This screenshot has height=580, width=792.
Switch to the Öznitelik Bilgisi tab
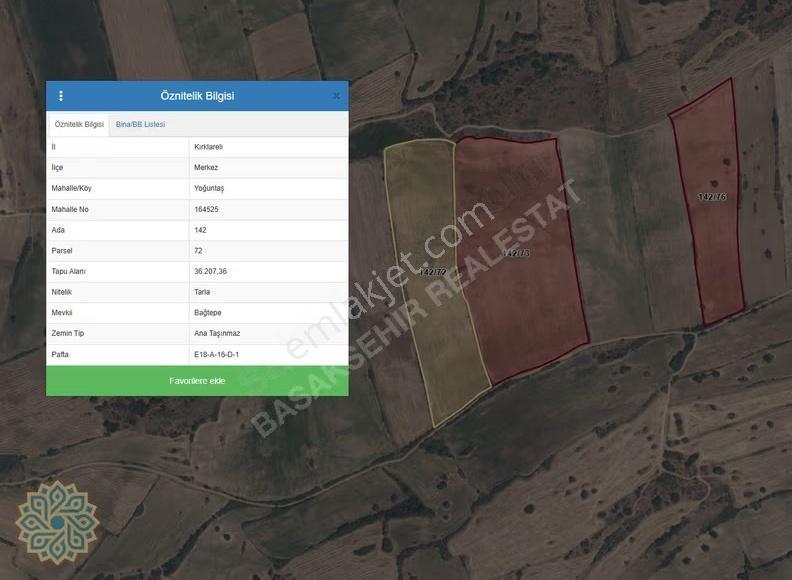coord(79,124)
